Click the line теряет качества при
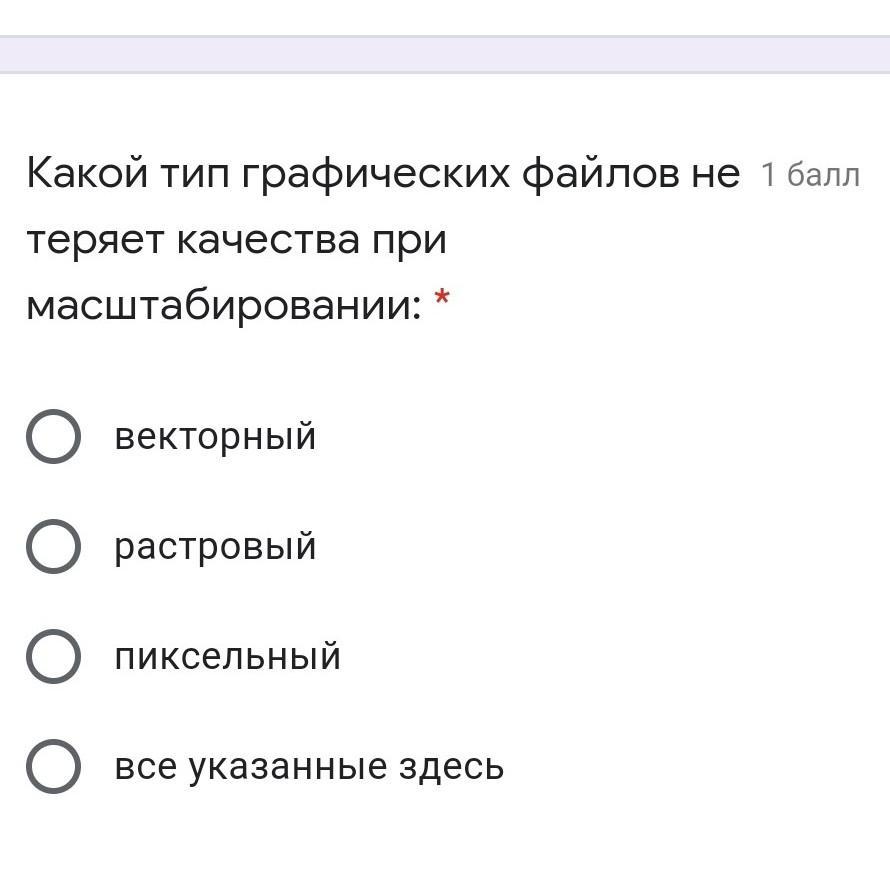The height and width of the screenshot is (885, 890). coord(236,241)
